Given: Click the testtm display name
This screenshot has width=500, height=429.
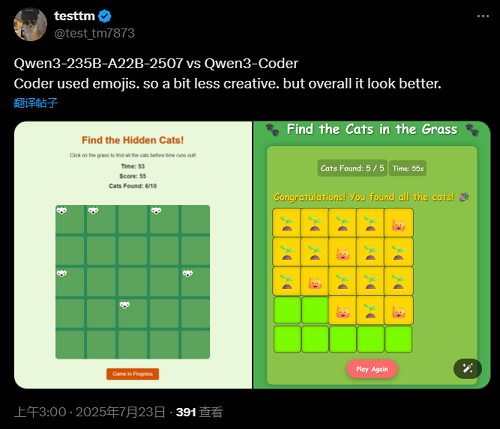Looking at the screenshot, I should [x=74, y=16].
